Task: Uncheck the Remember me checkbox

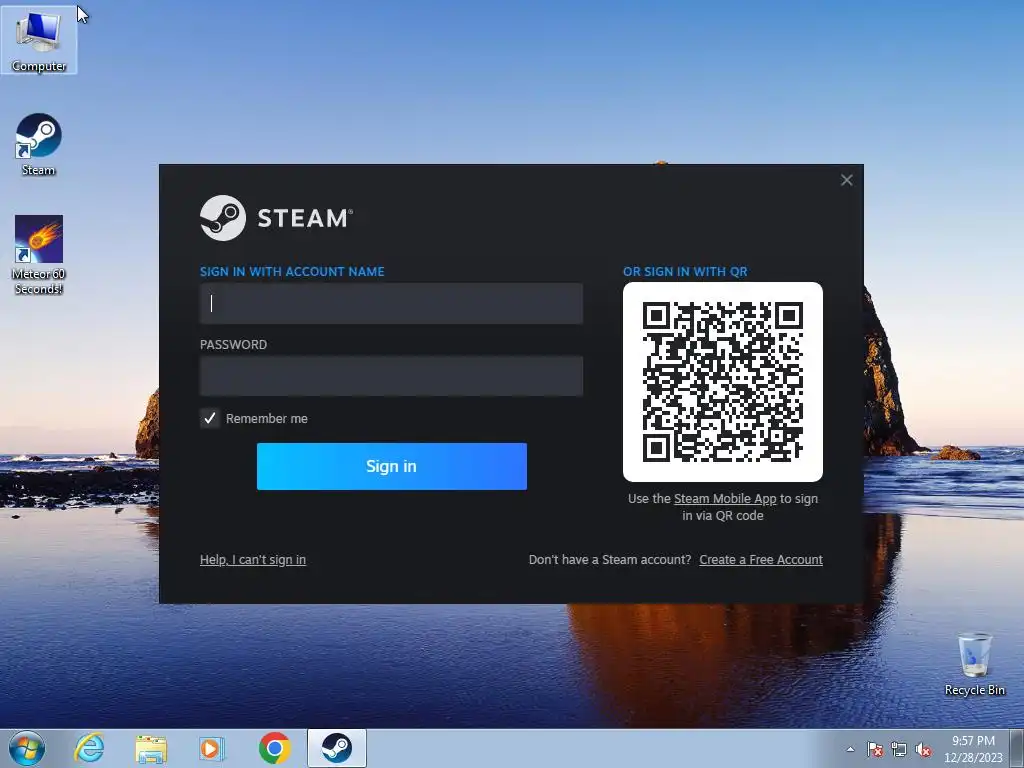Action: click(210, 418)
